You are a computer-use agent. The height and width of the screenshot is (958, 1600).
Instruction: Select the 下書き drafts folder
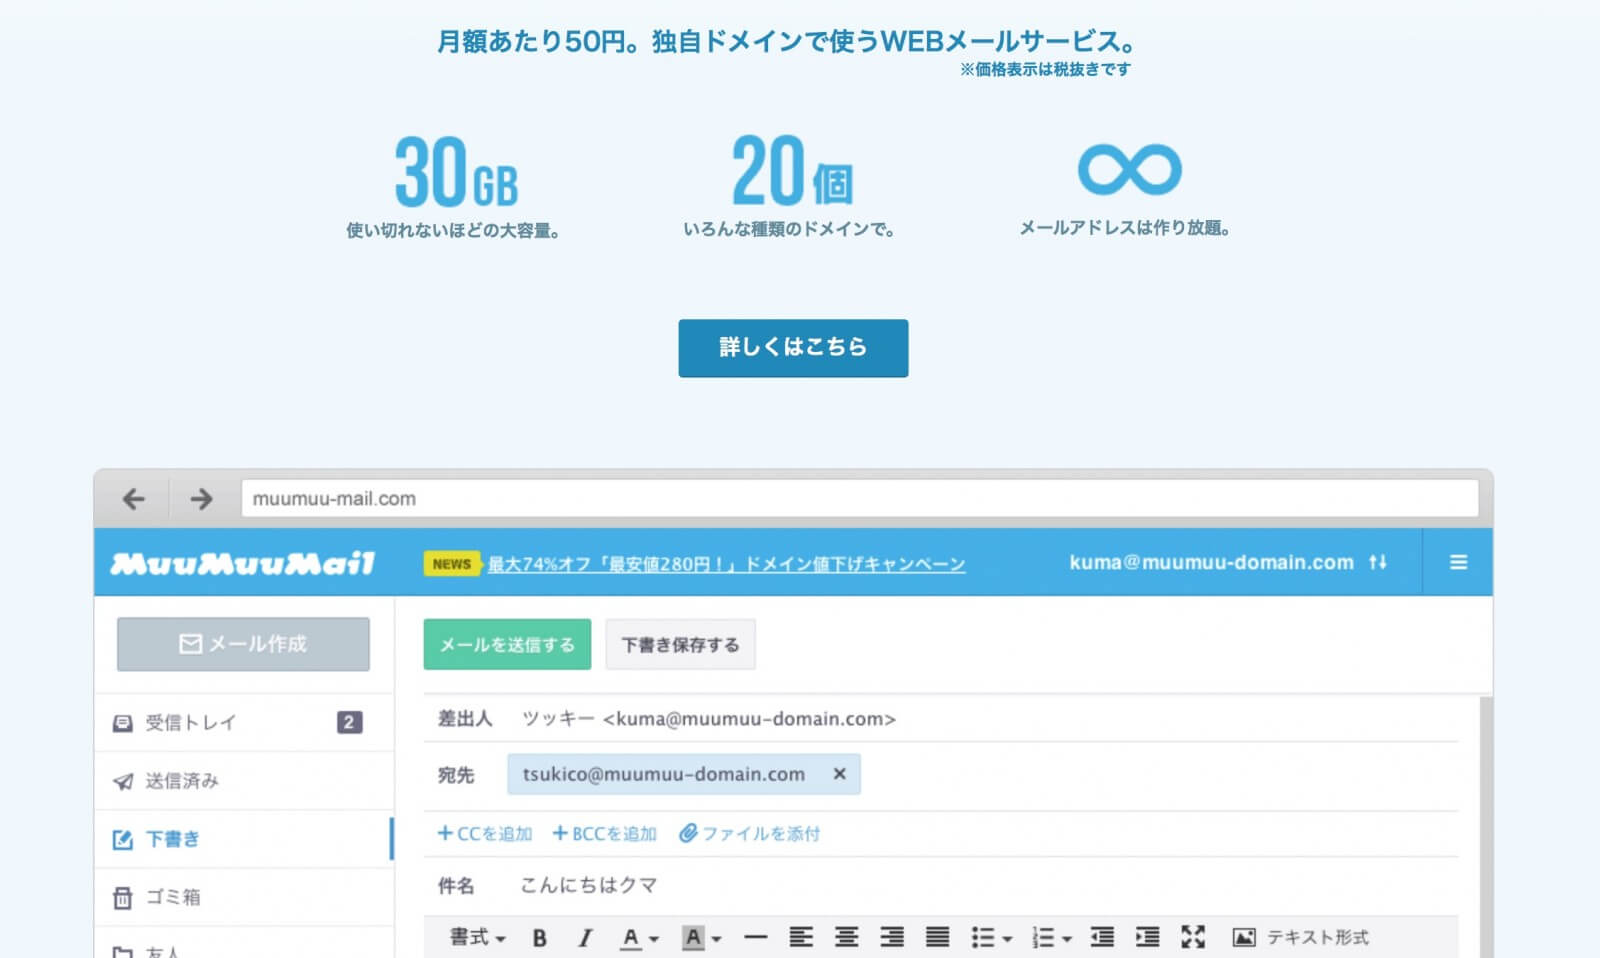coord(244,839)
